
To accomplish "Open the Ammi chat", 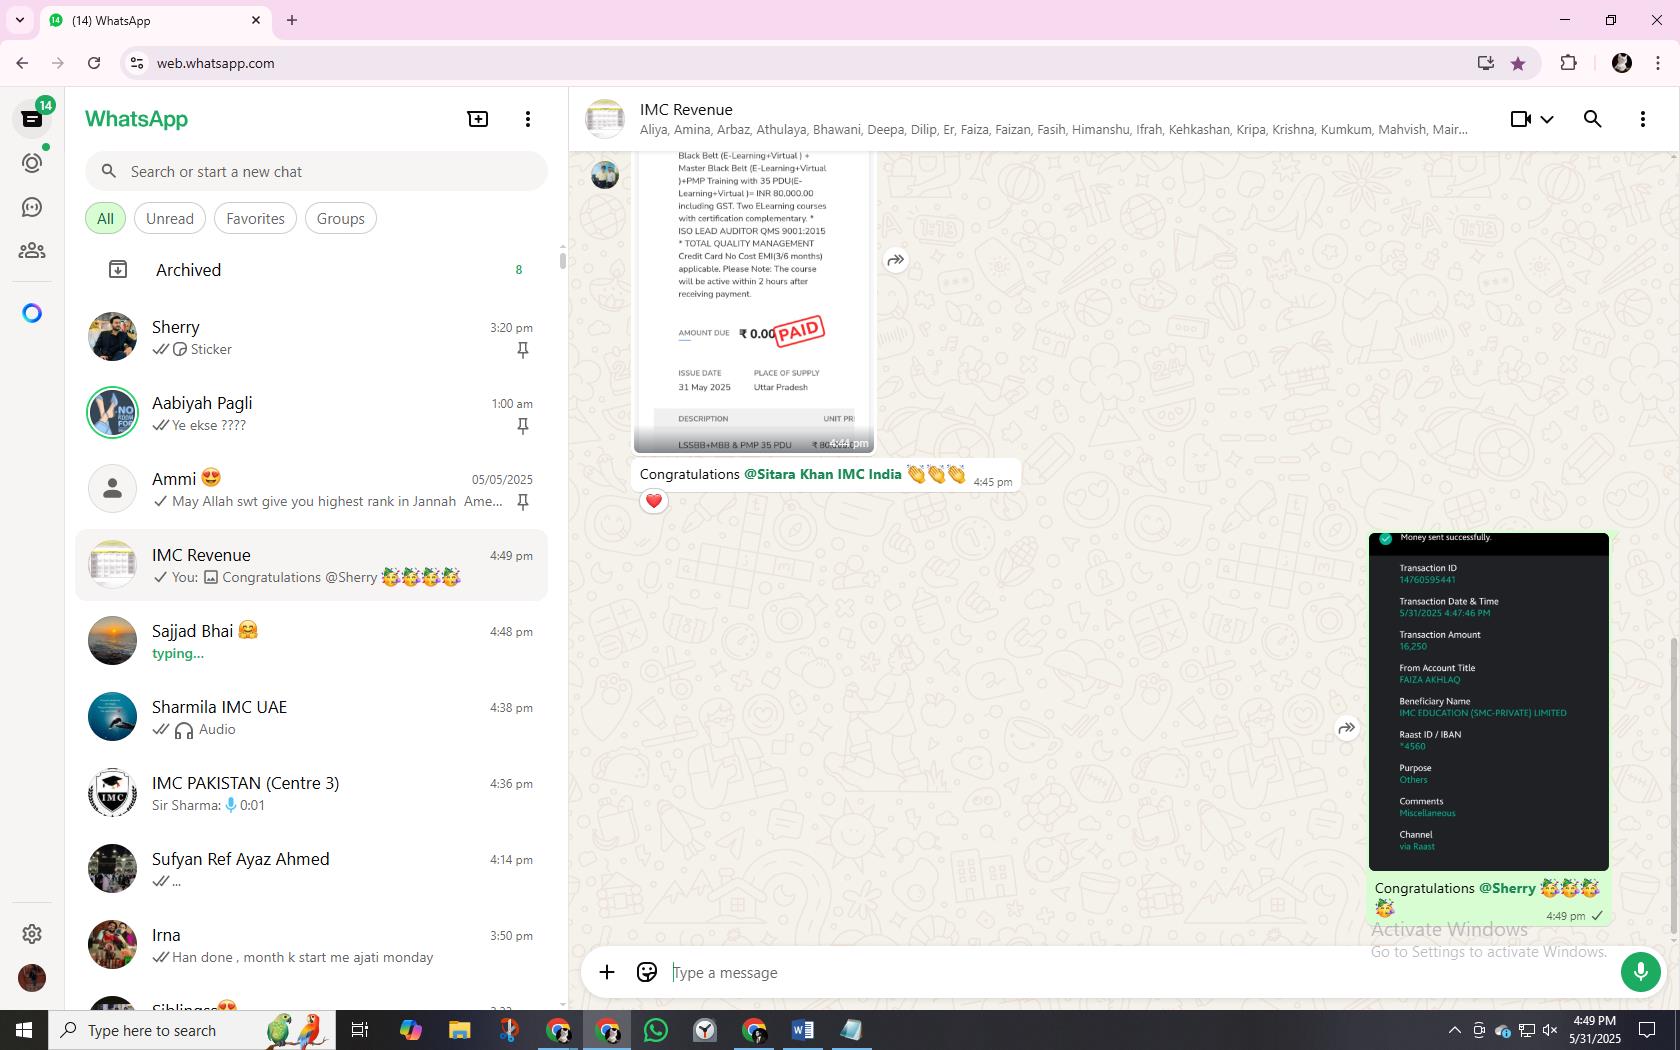I will (x=312, y=489).
